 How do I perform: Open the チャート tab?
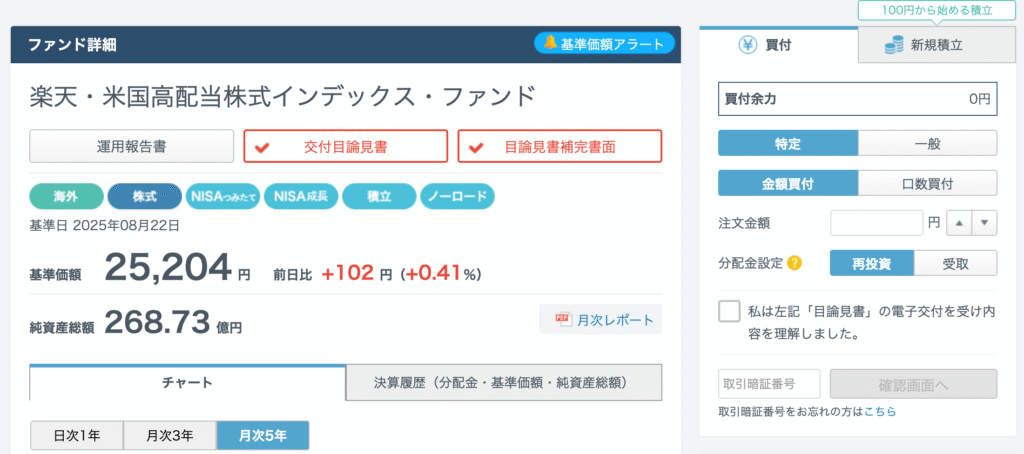(187, 383)
